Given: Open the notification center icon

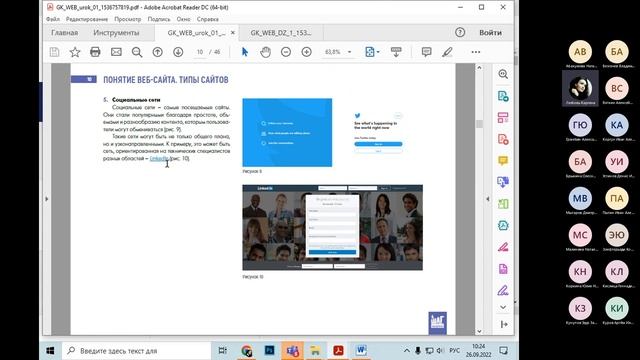Looking at the screenshot, I should tap(504, 351).
